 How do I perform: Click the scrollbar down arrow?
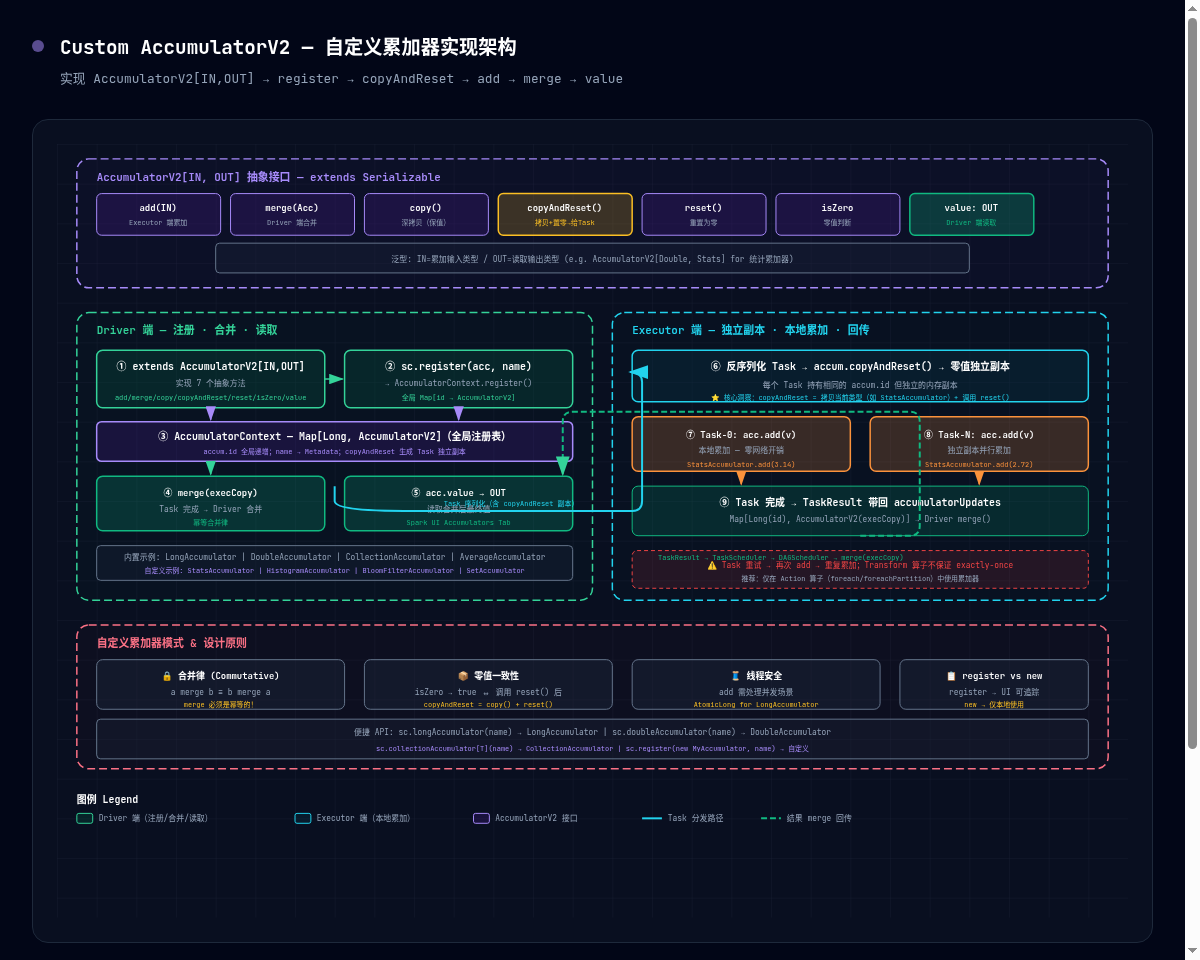1192,952
